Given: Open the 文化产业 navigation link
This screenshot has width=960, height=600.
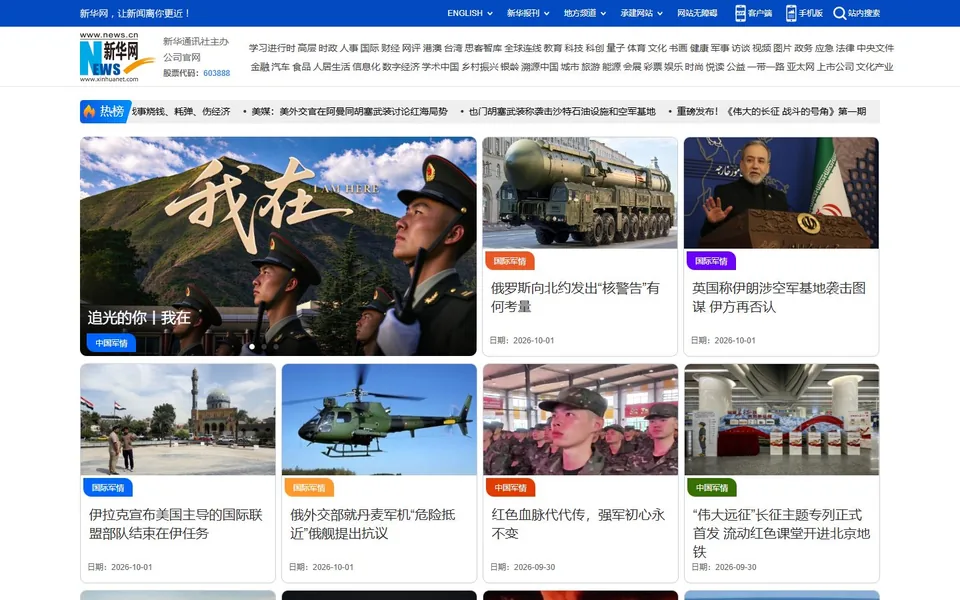Looking at the screenshot, I should click(875, 67).
